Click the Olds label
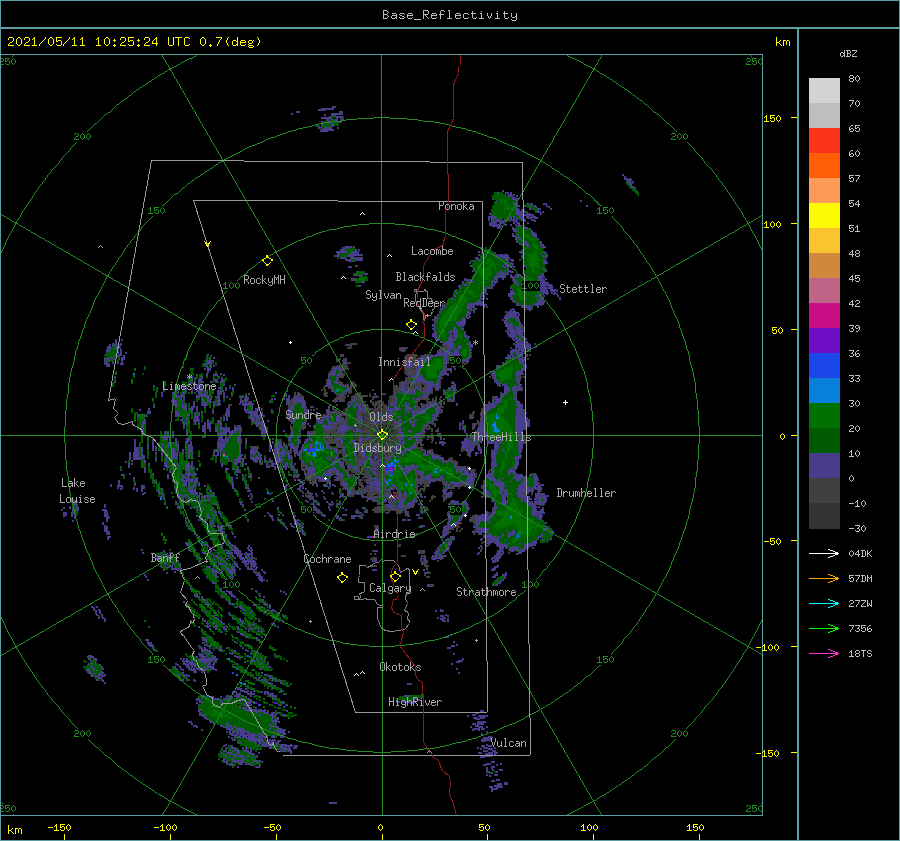Image resolution: width=900 pixels, height=841 pixels. click(x=381, y=417)
